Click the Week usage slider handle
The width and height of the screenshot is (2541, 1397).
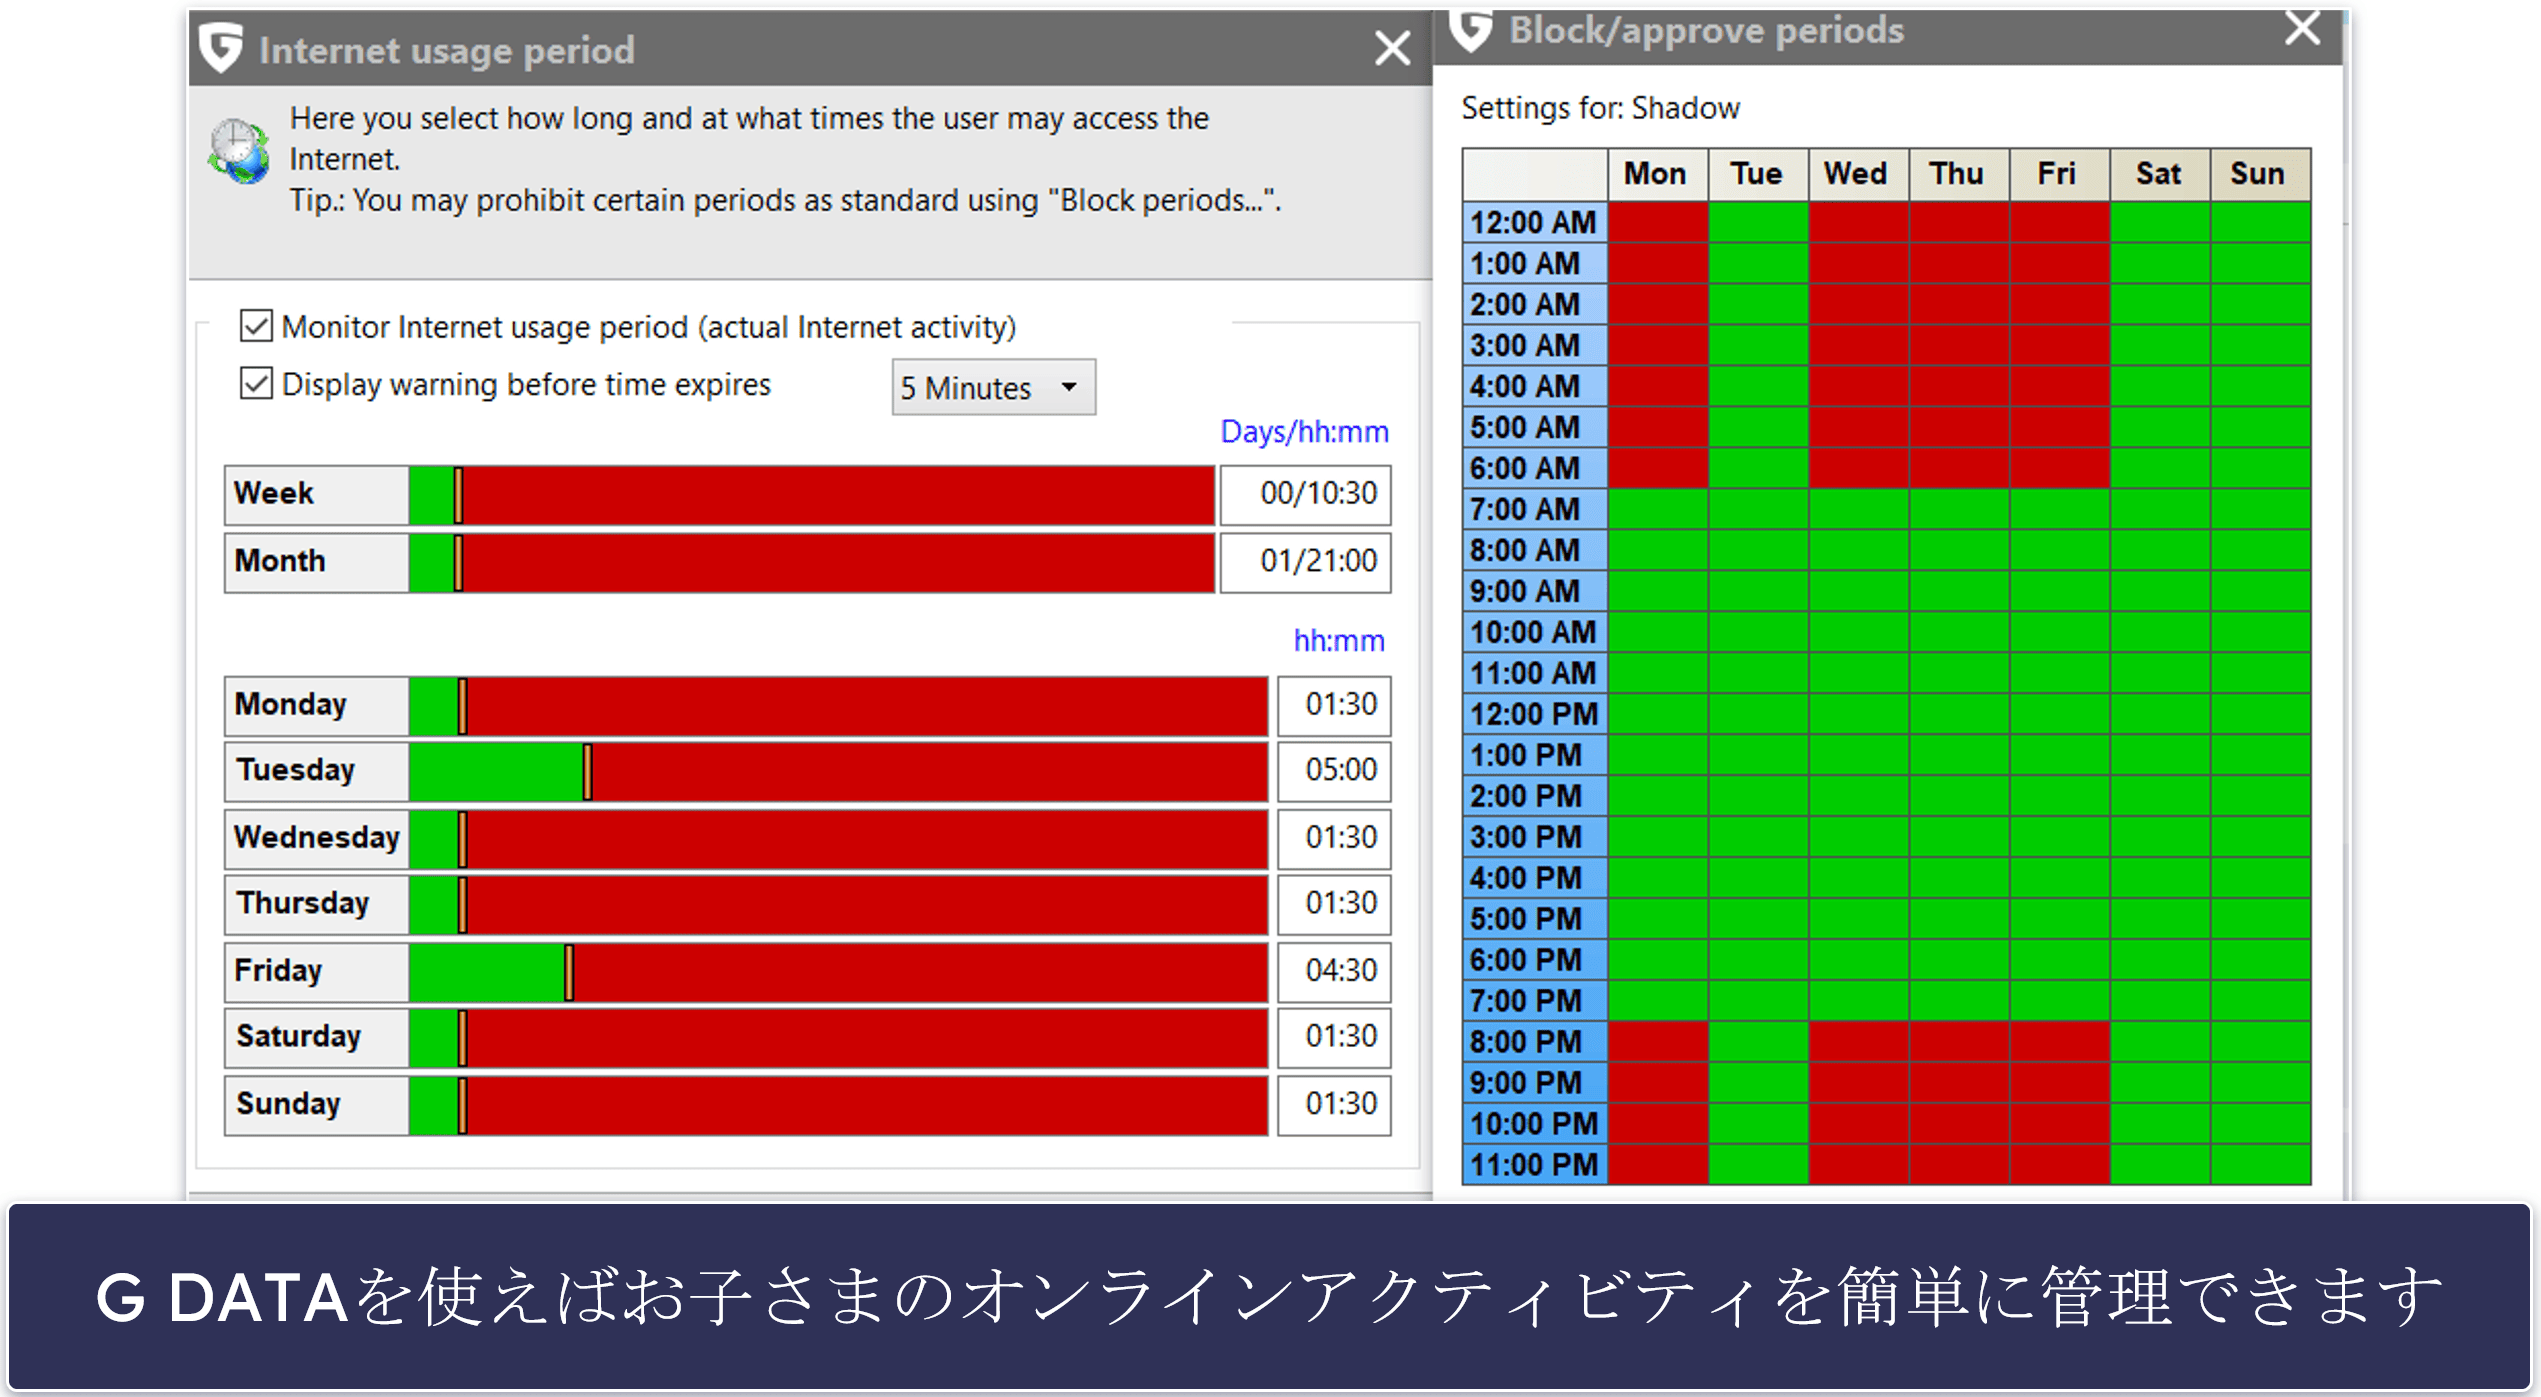coord(458,495)
